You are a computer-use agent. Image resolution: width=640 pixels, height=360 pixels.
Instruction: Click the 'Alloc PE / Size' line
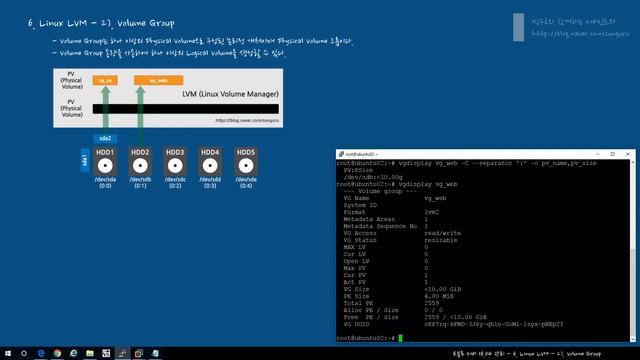coord(393,310)
